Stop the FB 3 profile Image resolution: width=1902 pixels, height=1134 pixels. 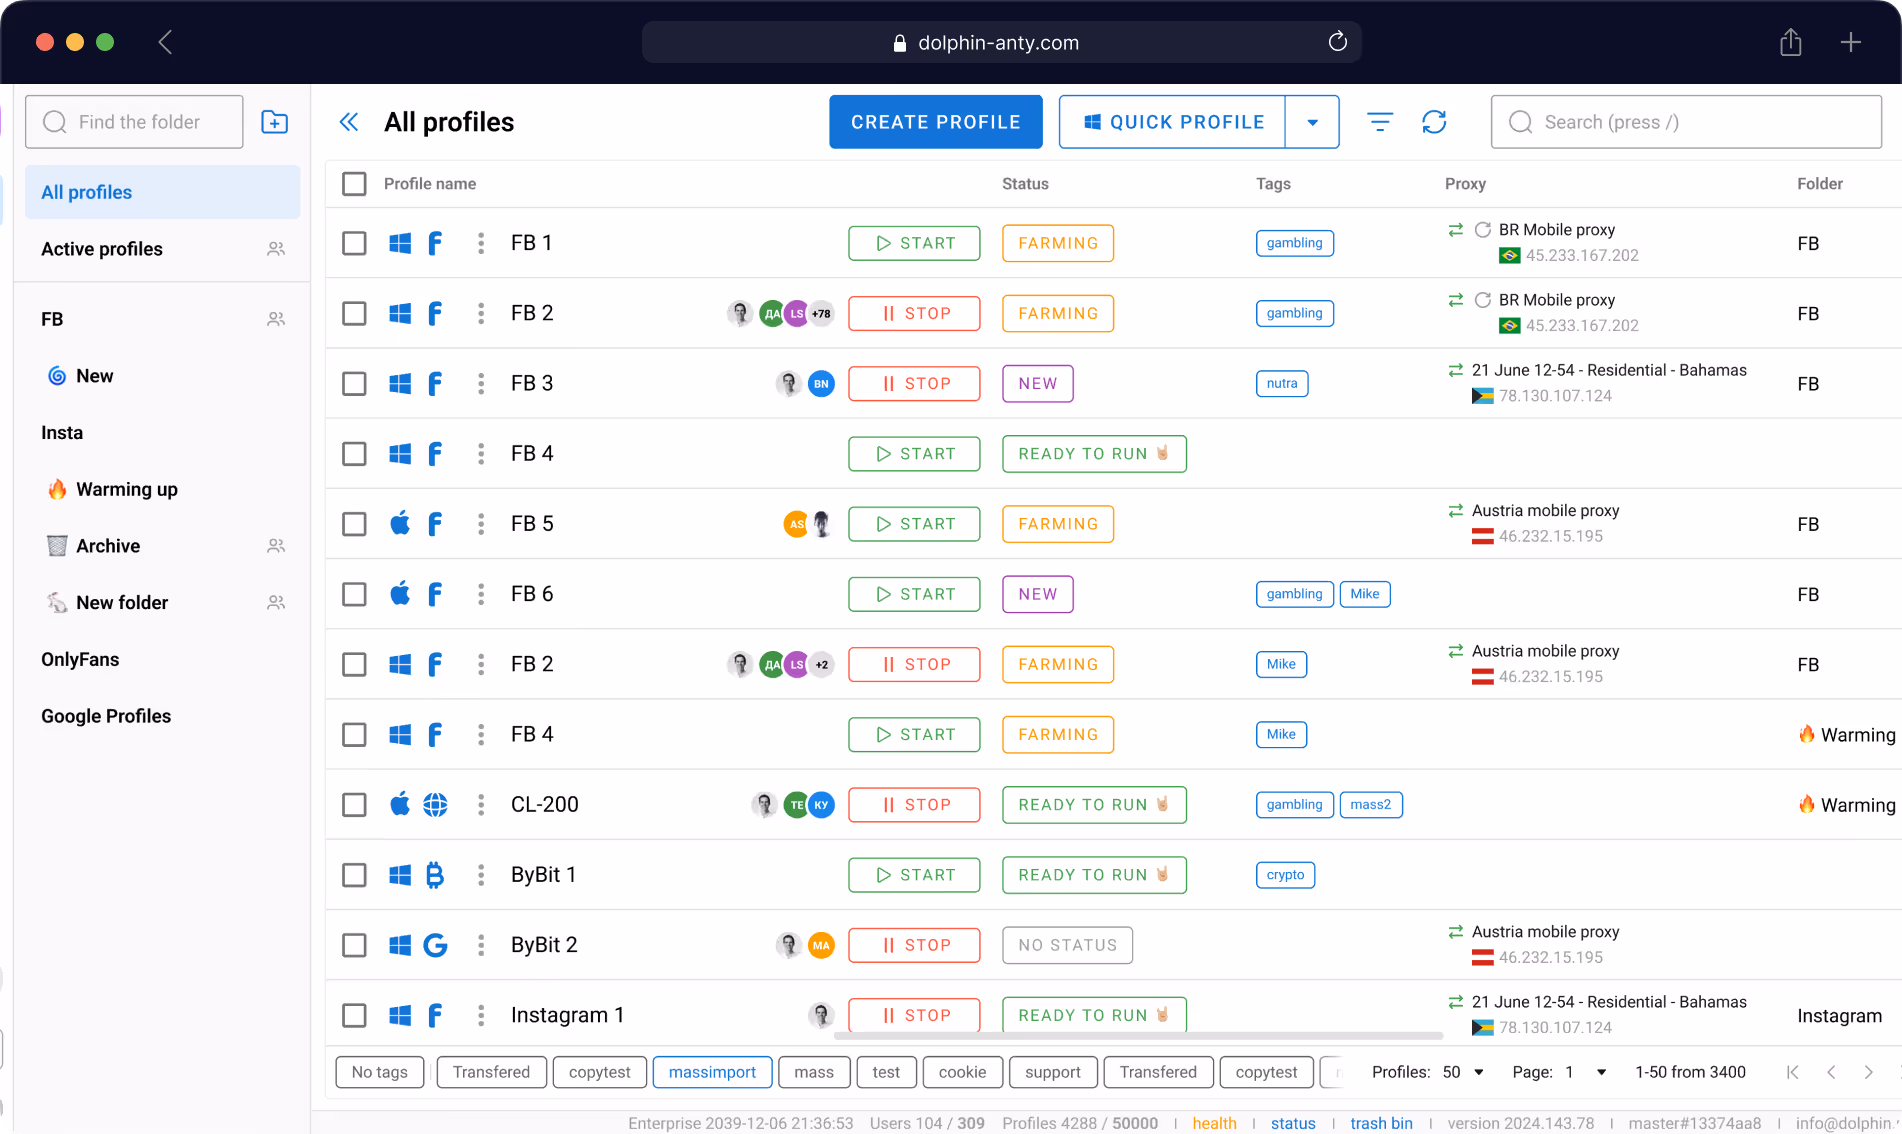[914, 383]
